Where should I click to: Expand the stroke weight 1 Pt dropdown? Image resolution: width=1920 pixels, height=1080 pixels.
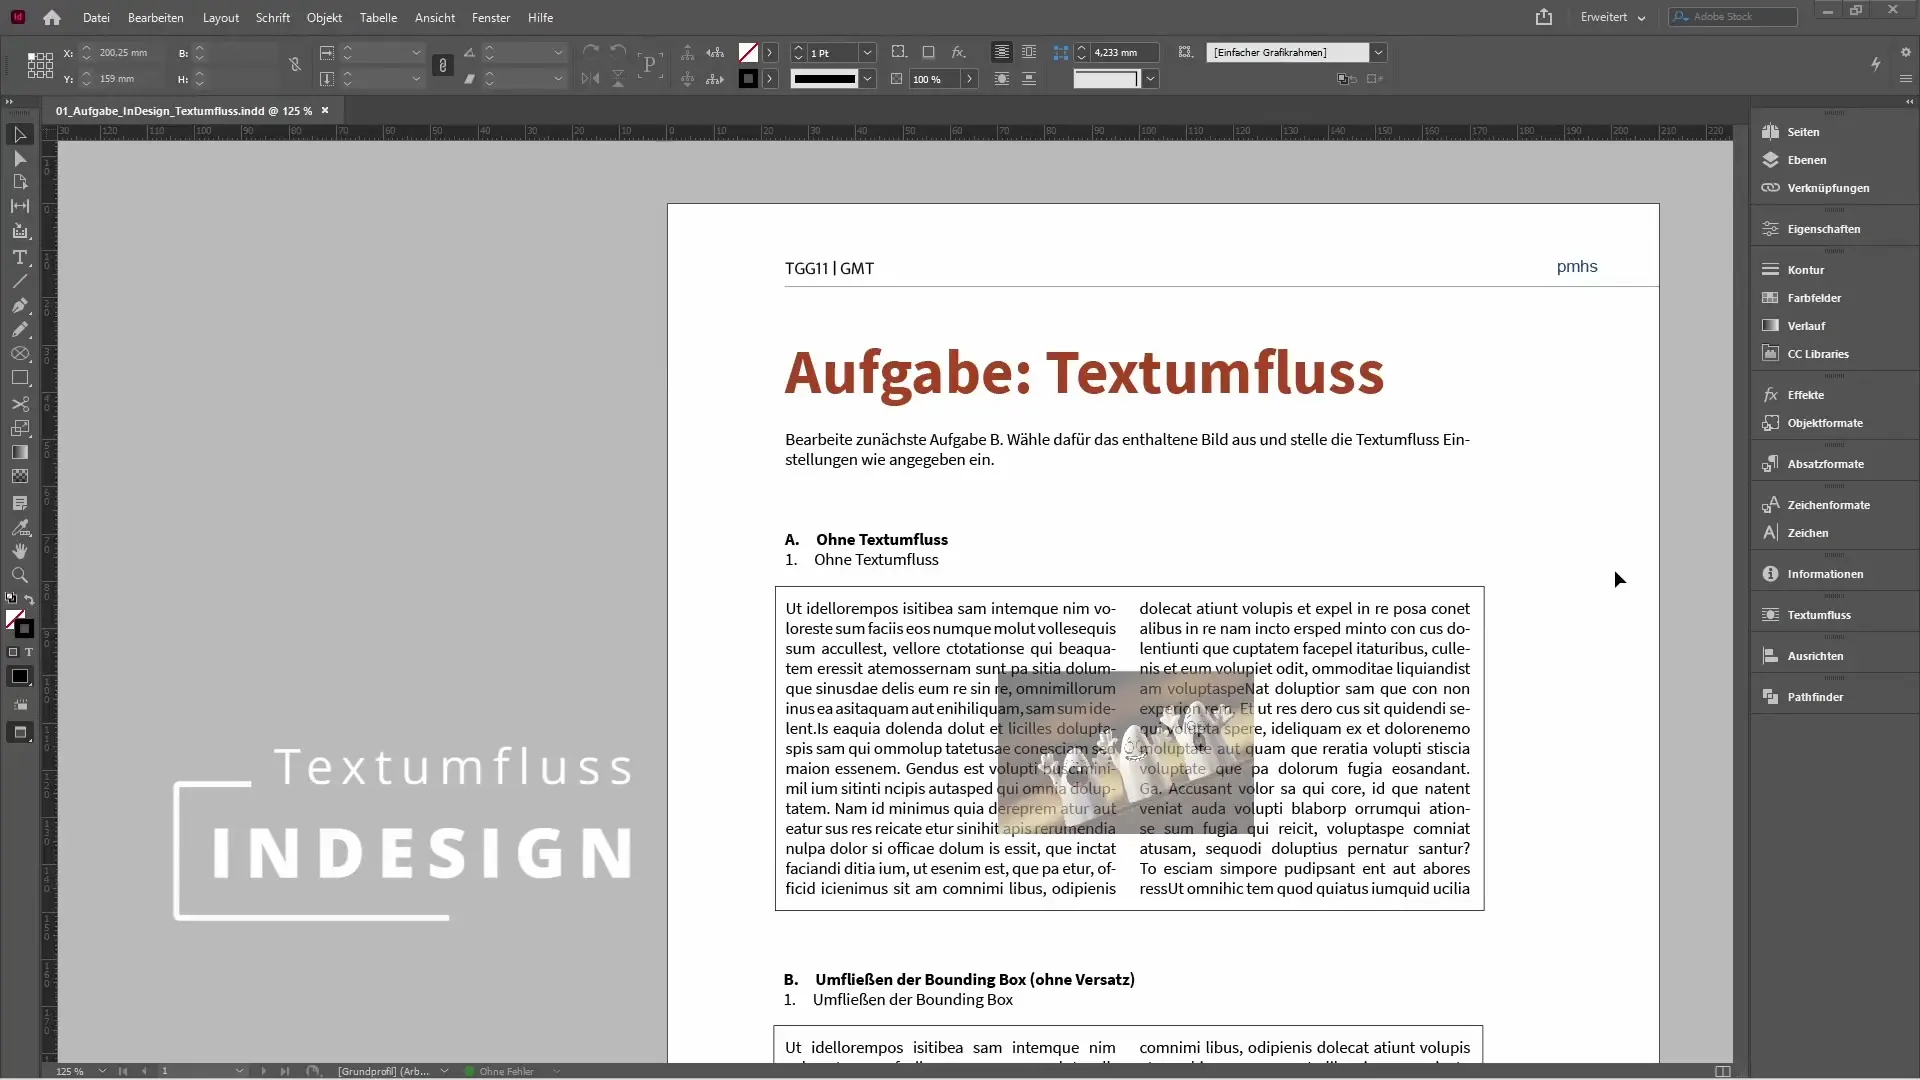point(867,52)
